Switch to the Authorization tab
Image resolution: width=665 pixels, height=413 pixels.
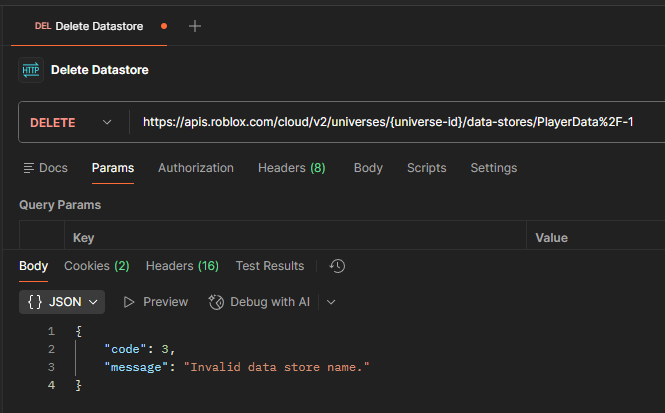tap(196, 168)
